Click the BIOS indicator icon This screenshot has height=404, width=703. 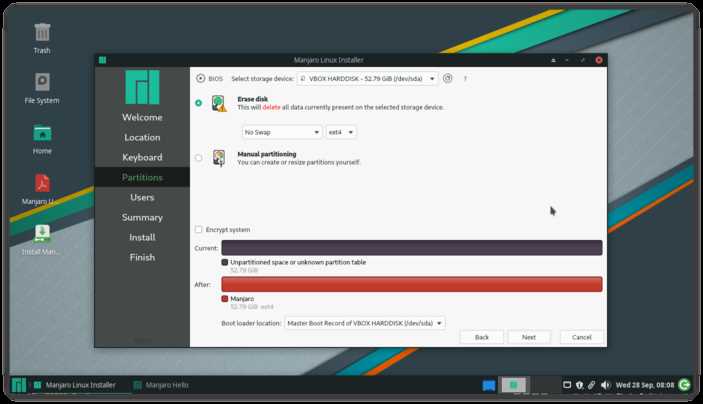[x=200, y=78]
